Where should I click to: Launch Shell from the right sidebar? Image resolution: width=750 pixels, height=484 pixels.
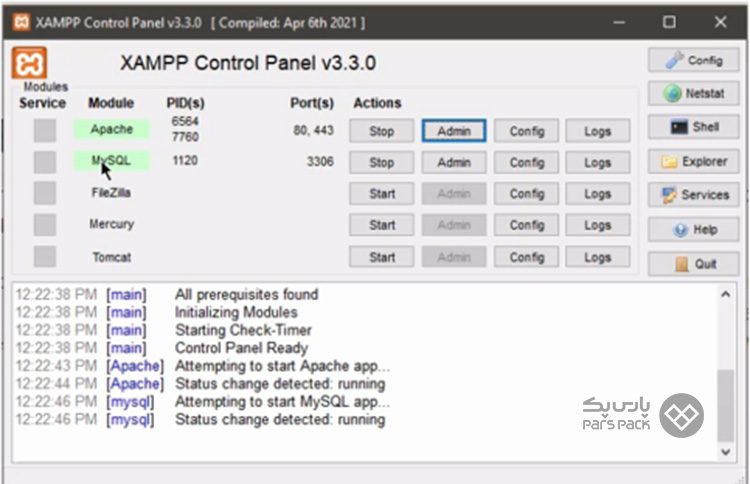[694, 127]
